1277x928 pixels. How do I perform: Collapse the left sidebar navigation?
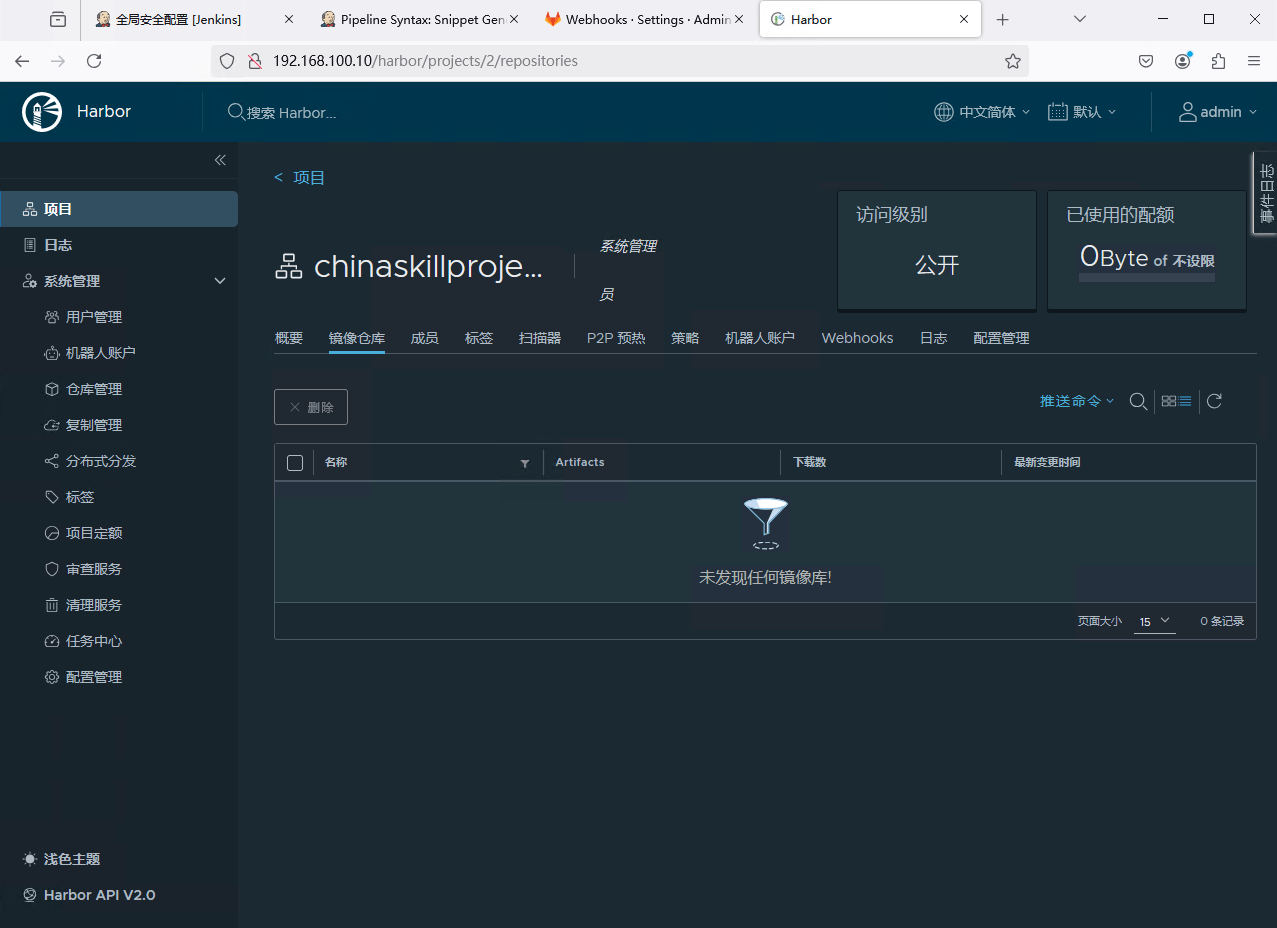click(220, 160)
